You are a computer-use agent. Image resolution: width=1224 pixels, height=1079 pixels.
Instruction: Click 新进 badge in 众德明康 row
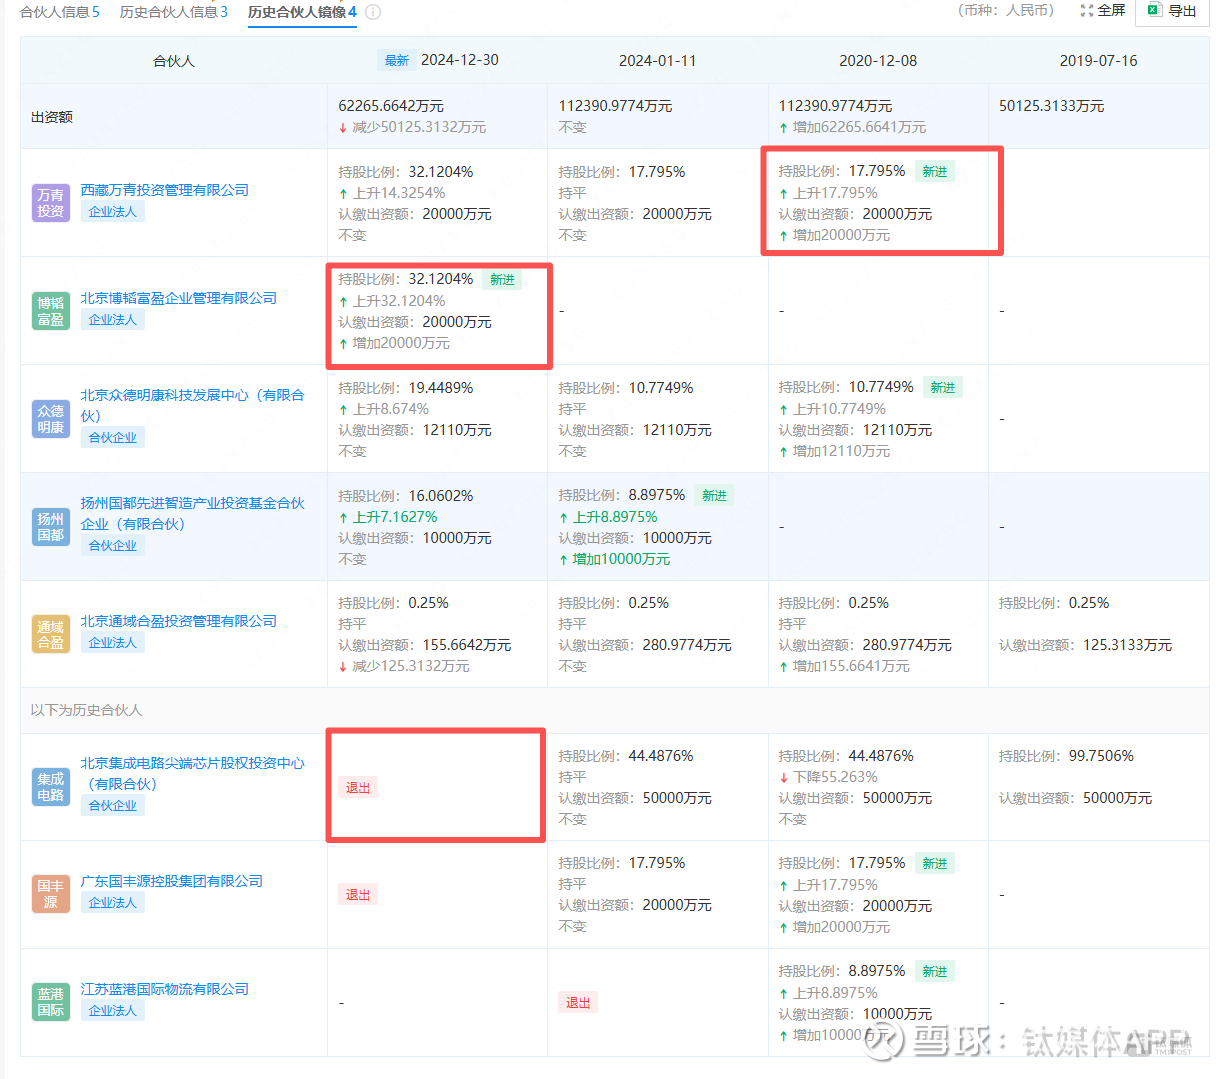tap(943, 388)
